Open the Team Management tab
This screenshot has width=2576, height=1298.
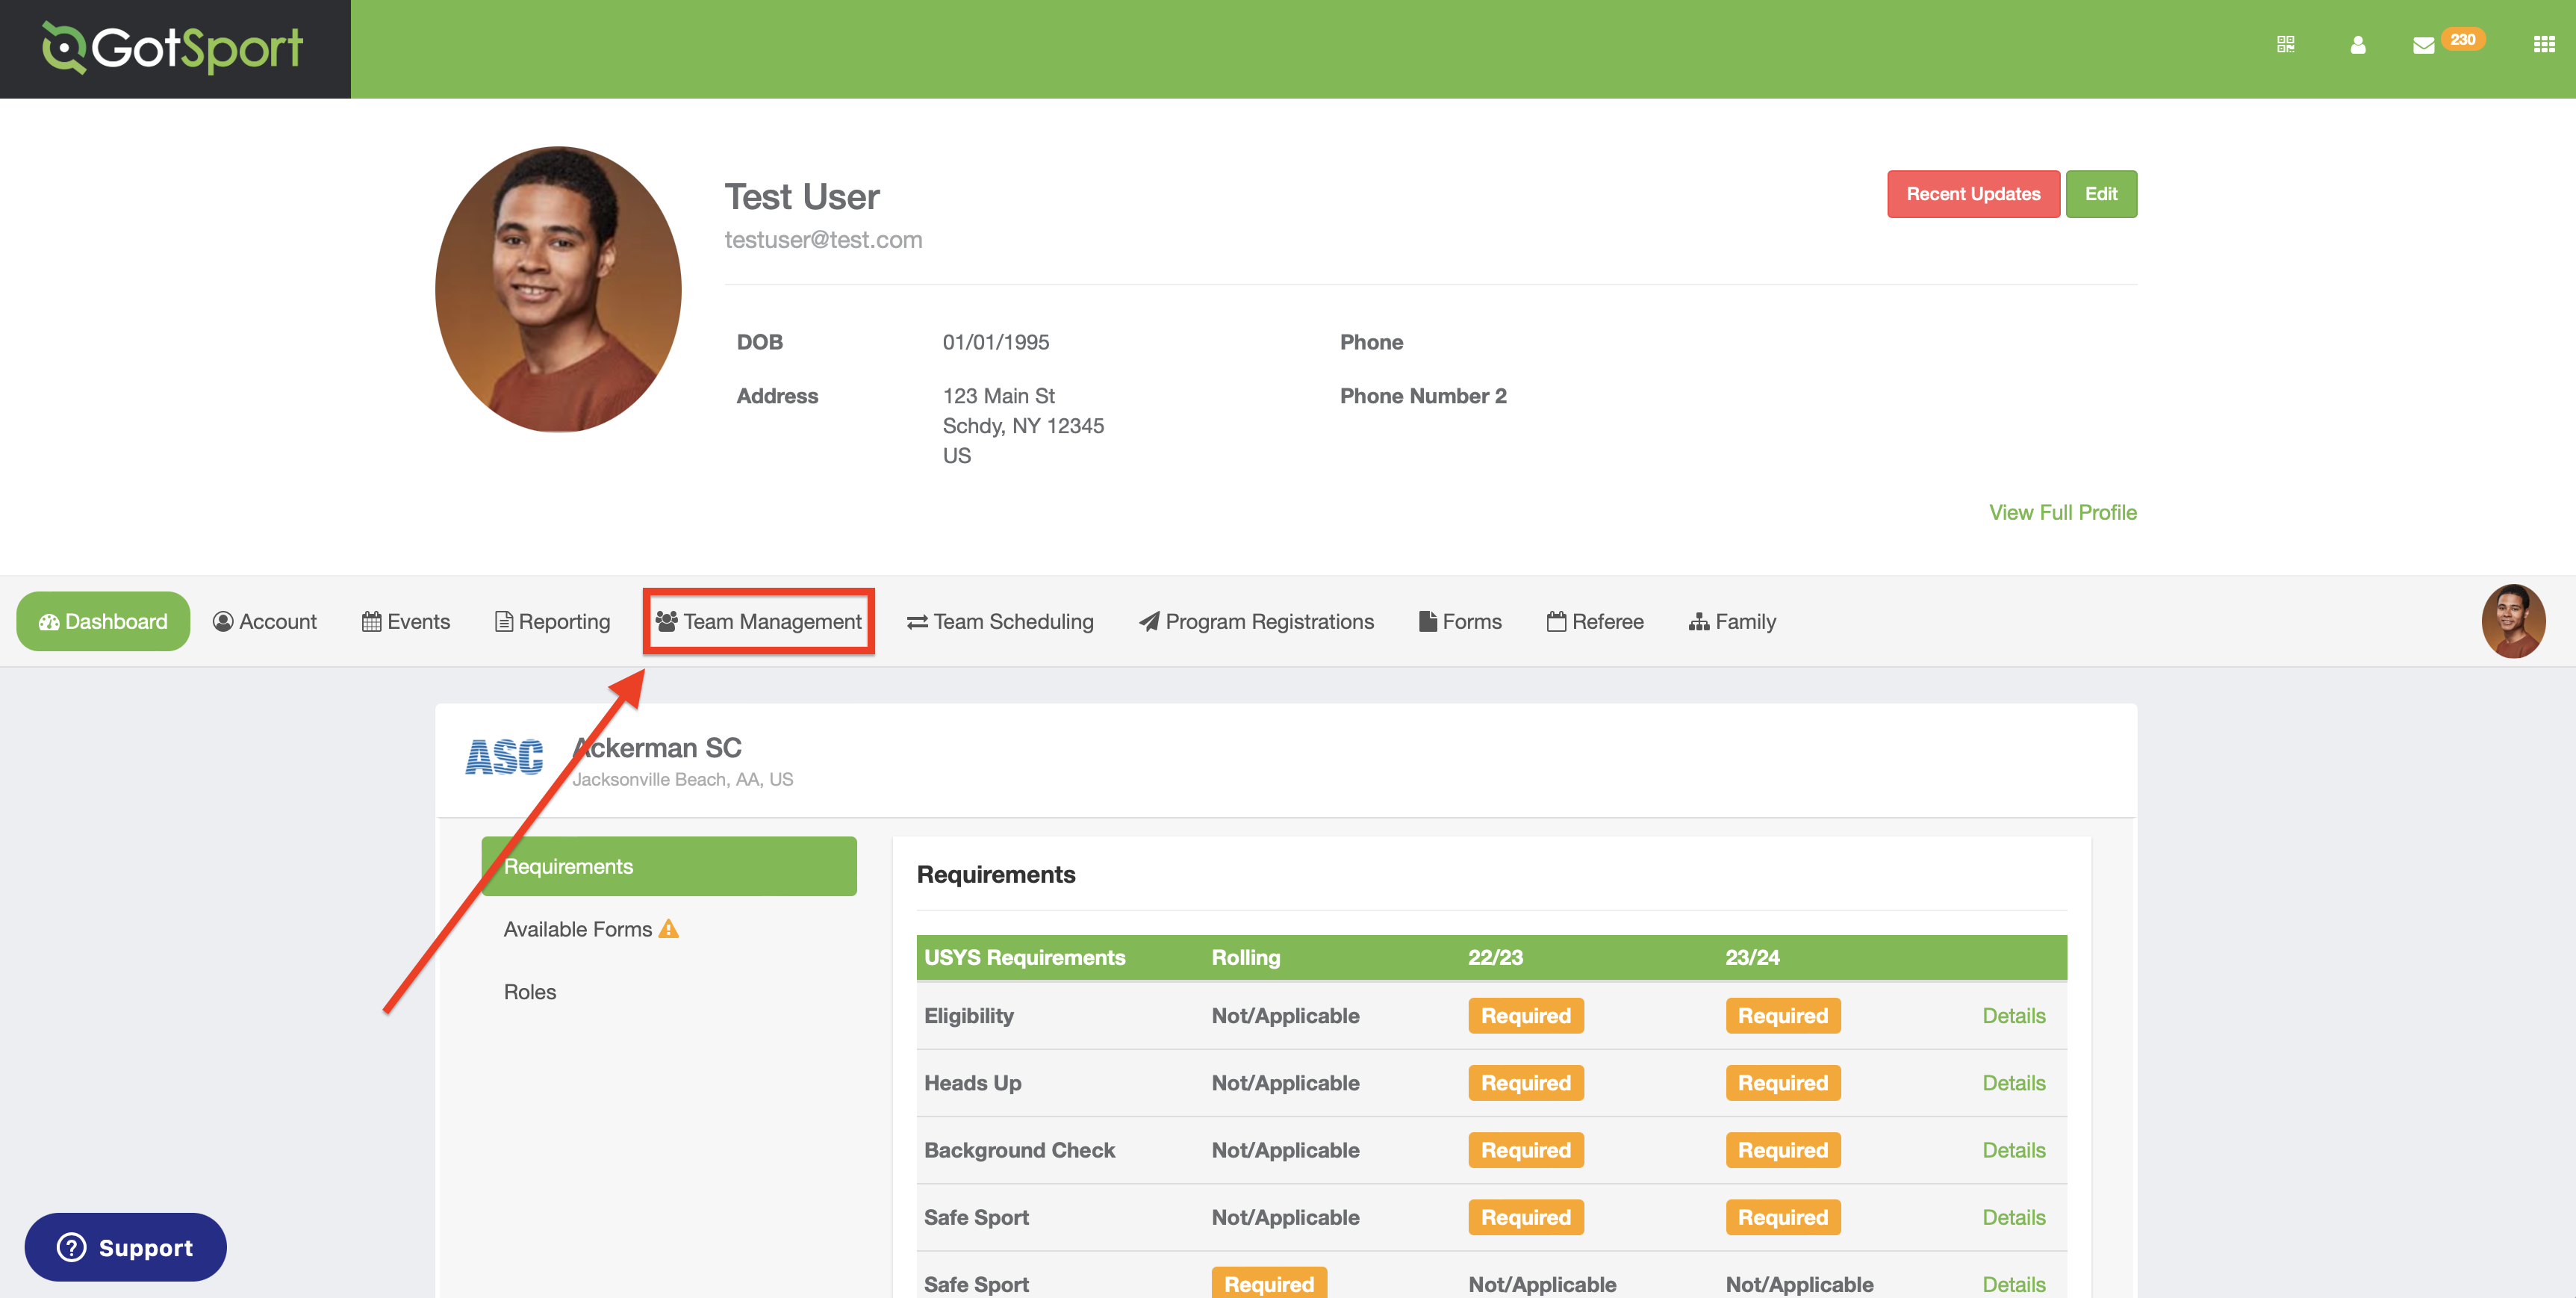point(759,621)
